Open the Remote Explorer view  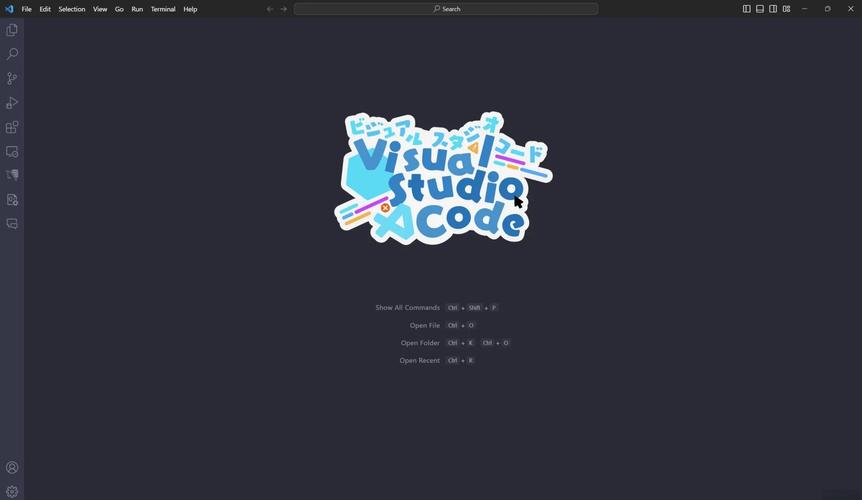point(12,152)
